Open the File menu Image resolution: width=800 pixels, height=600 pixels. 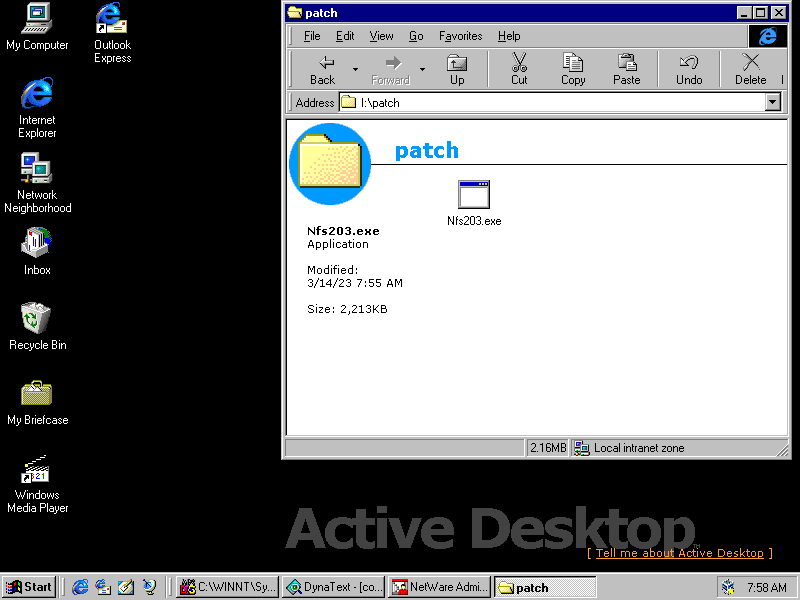tap(312, 36)
